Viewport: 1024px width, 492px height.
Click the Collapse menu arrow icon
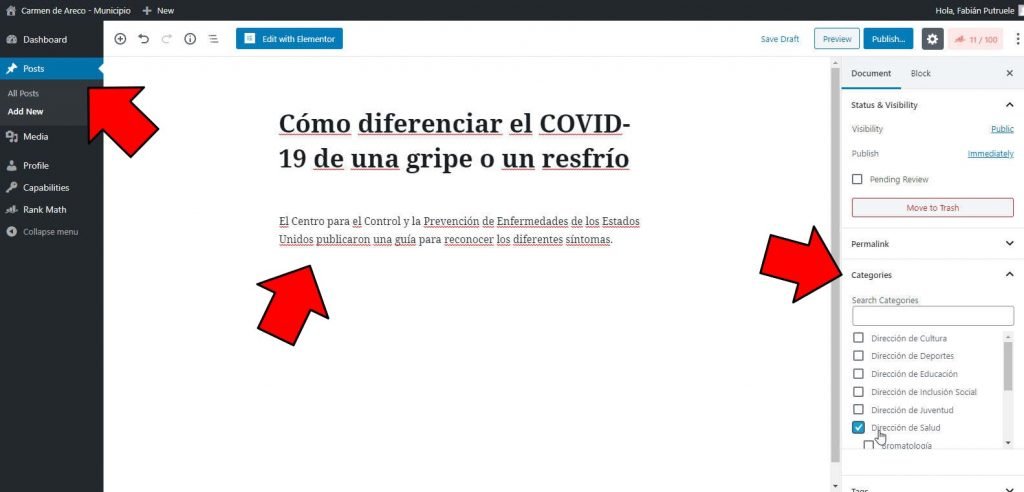pyautogui.click(x=11, y=232)
